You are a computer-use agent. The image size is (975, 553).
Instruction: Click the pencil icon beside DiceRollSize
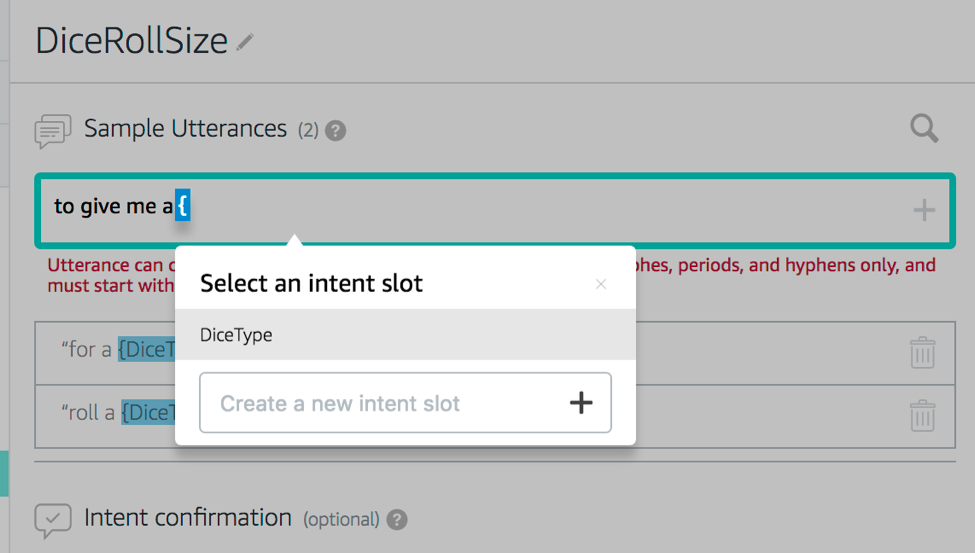click(x=246, y=43)
